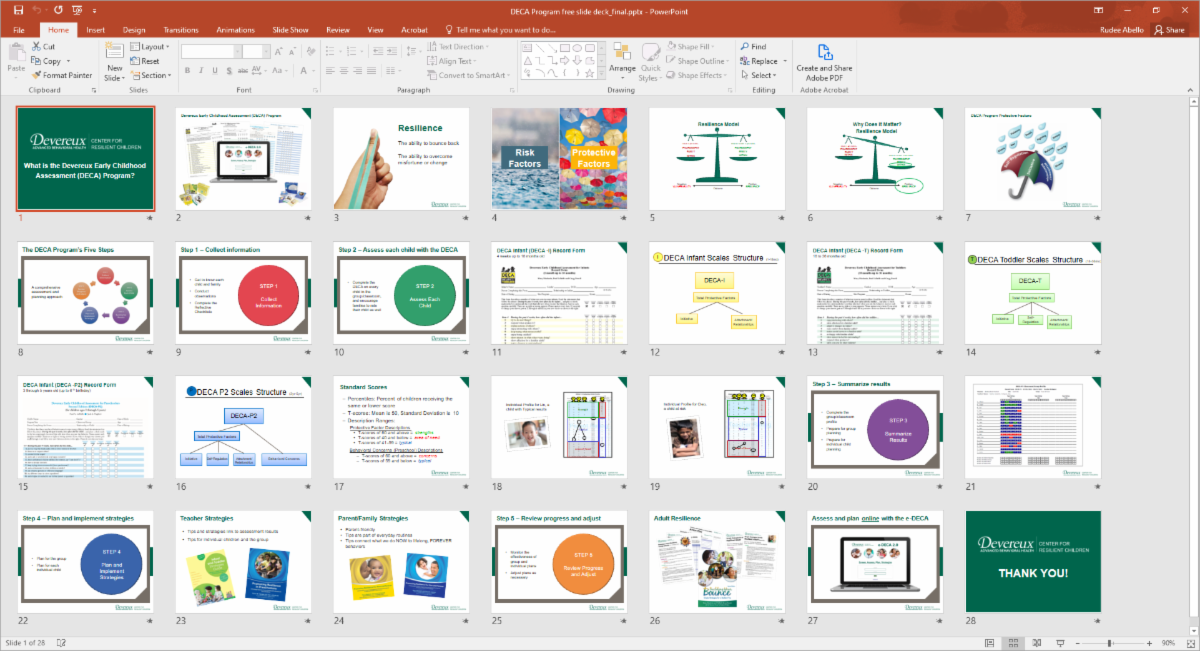This screenshot has width=1200, height=651.
Task: Select the Thank You slide thumbnail
Action: (x=1032, y=562)
